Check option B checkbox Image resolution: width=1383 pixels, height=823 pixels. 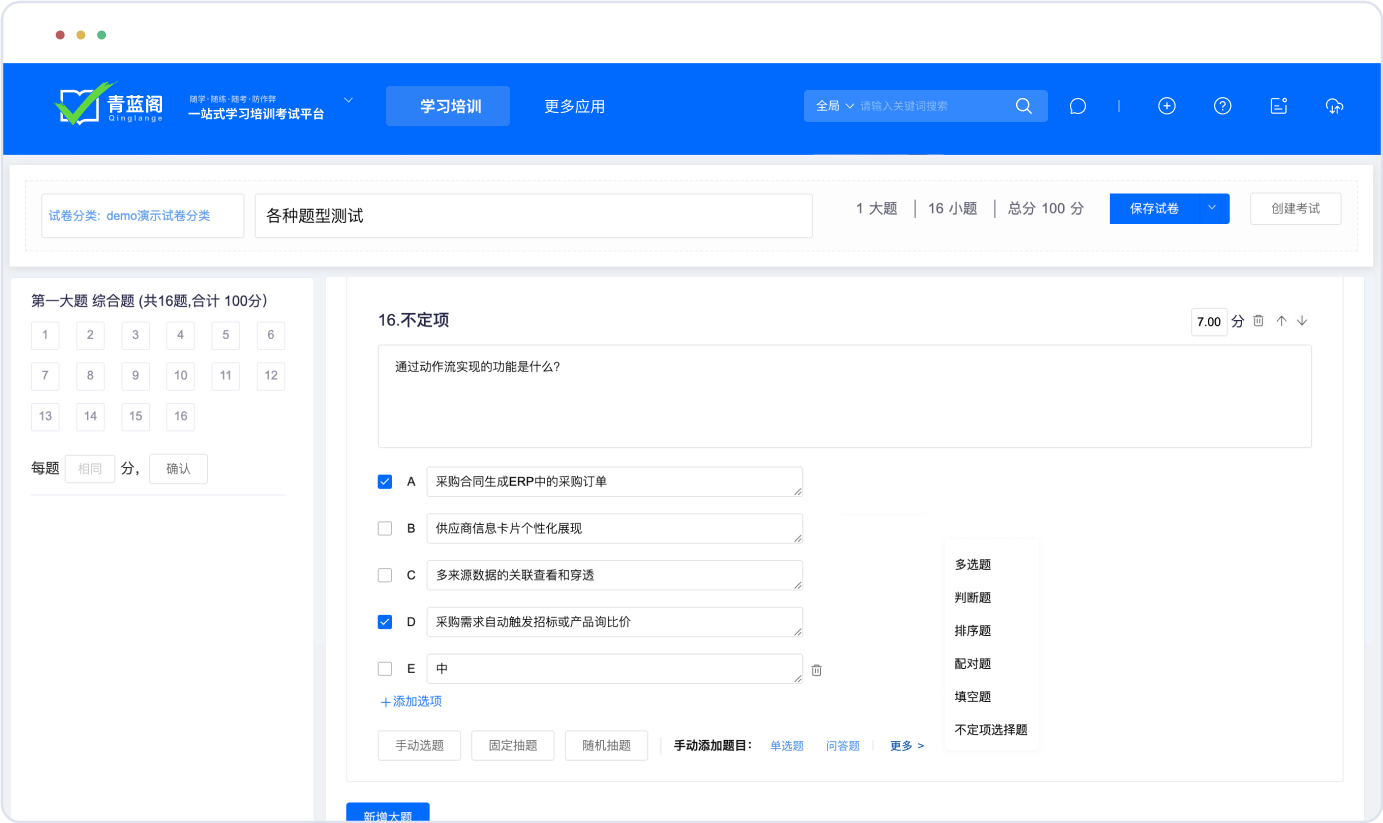384,529
